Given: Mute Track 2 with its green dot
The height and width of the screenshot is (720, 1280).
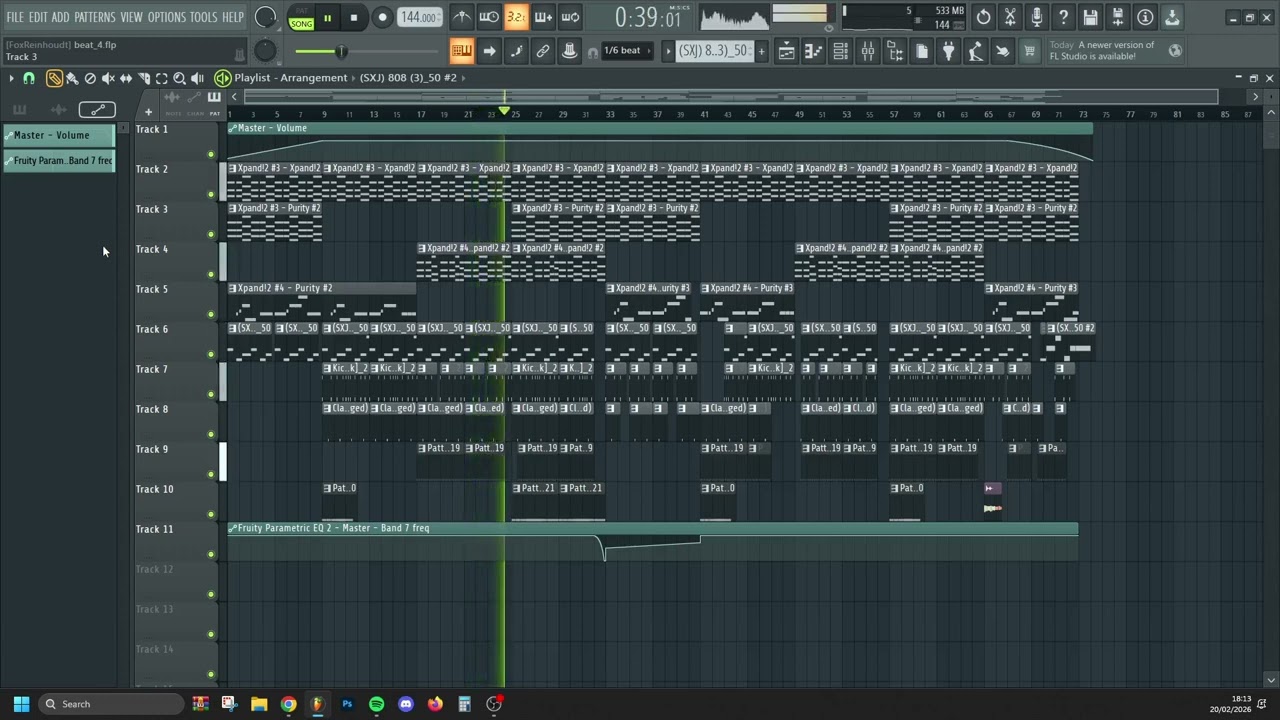Looking at the screenshot, I should click(211, 194).
